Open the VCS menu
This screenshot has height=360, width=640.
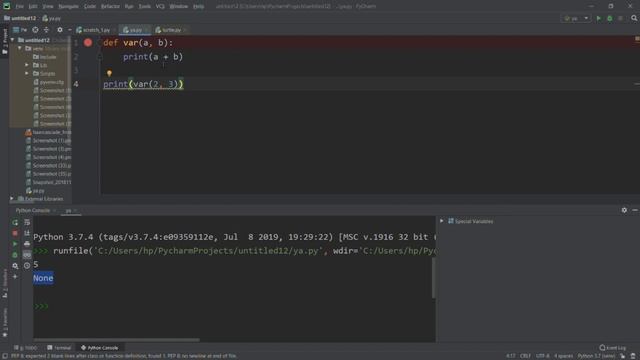pos(160,6)
